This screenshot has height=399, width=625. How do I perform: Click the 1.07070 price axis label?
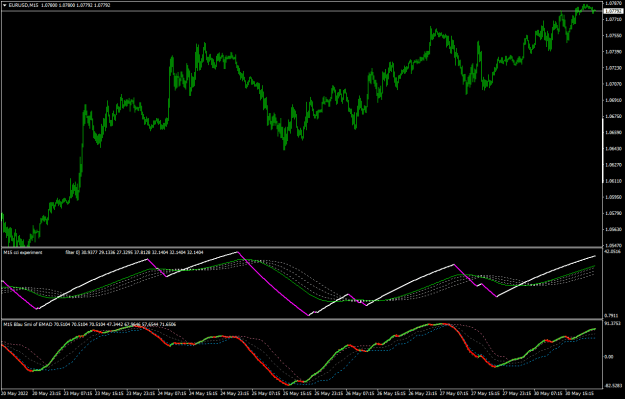614,84
